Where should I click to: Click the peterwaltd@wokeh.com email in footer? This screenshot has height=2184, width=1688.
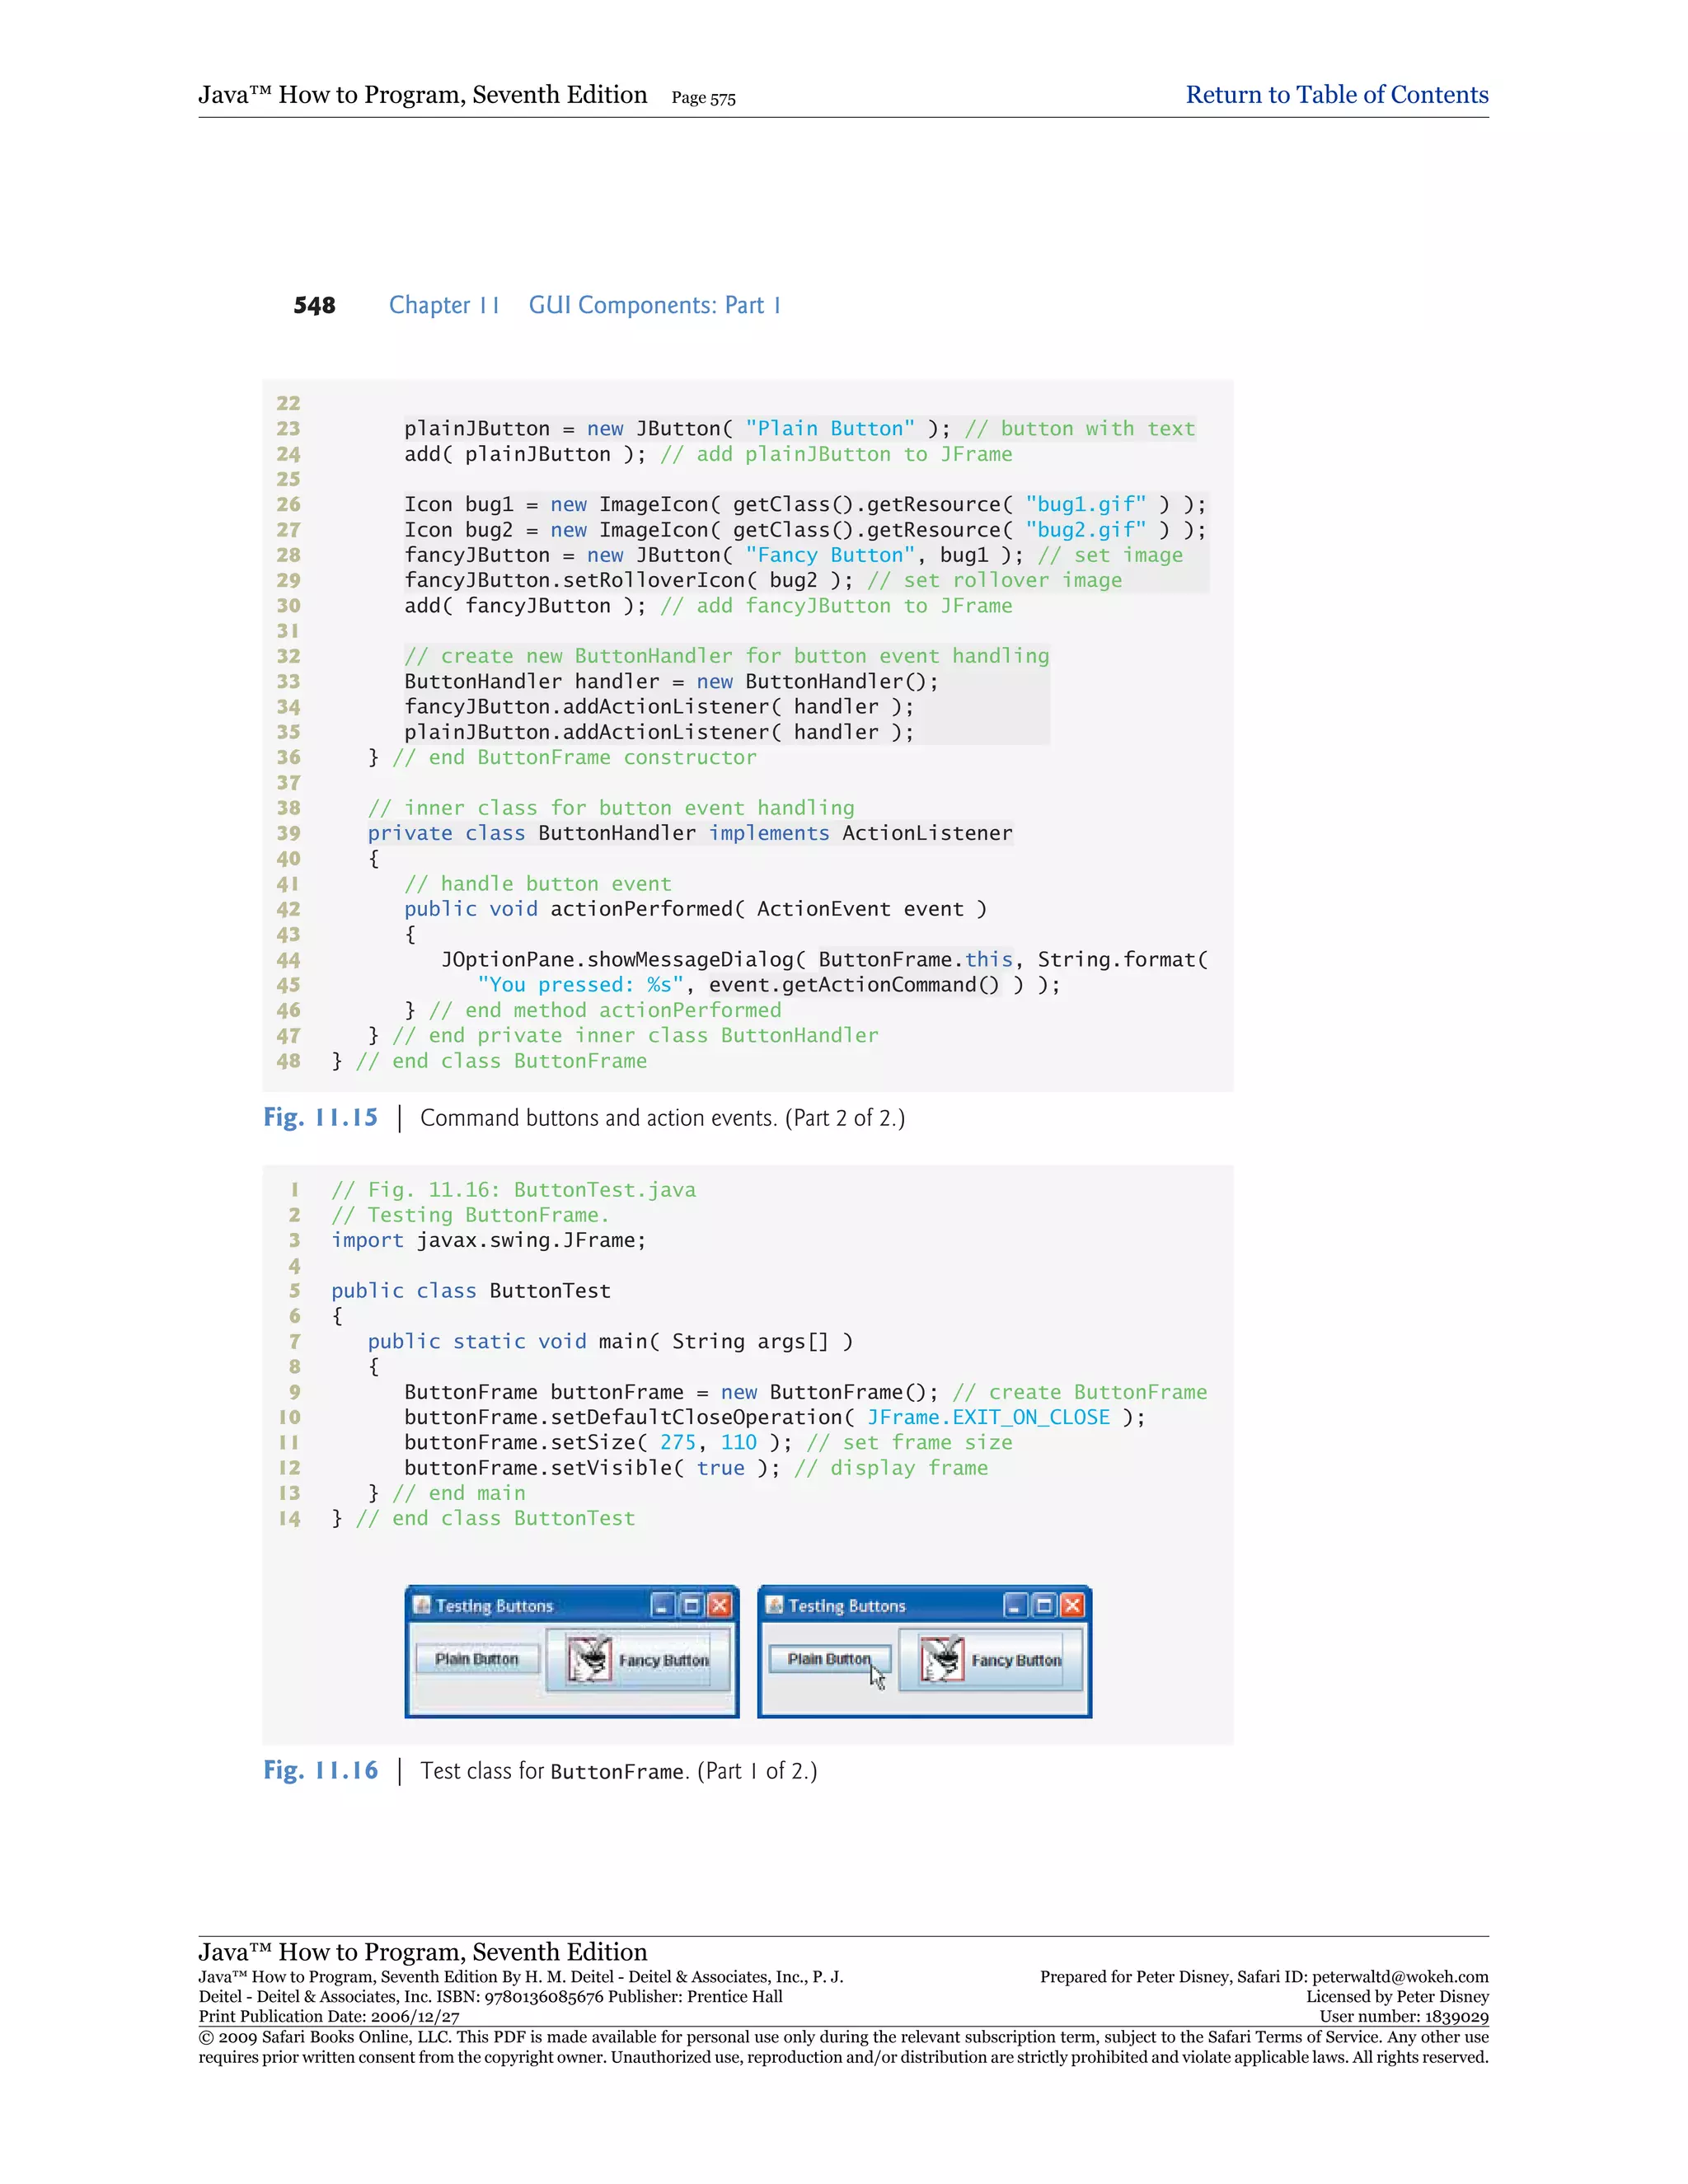(1400, 1977)
